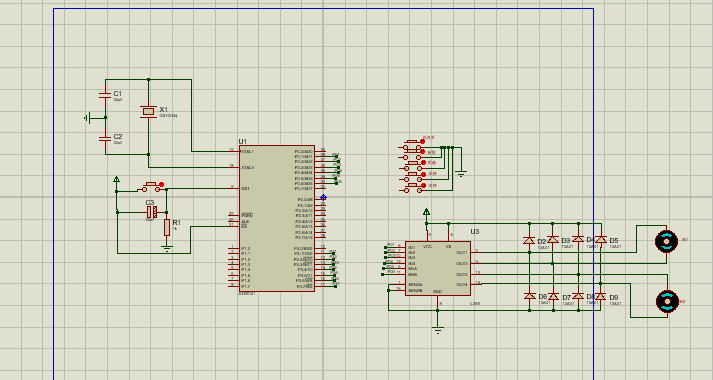Click GND pin label on U3
The height and width of the screenshot is (380, 713).
(x=437, y=291)
